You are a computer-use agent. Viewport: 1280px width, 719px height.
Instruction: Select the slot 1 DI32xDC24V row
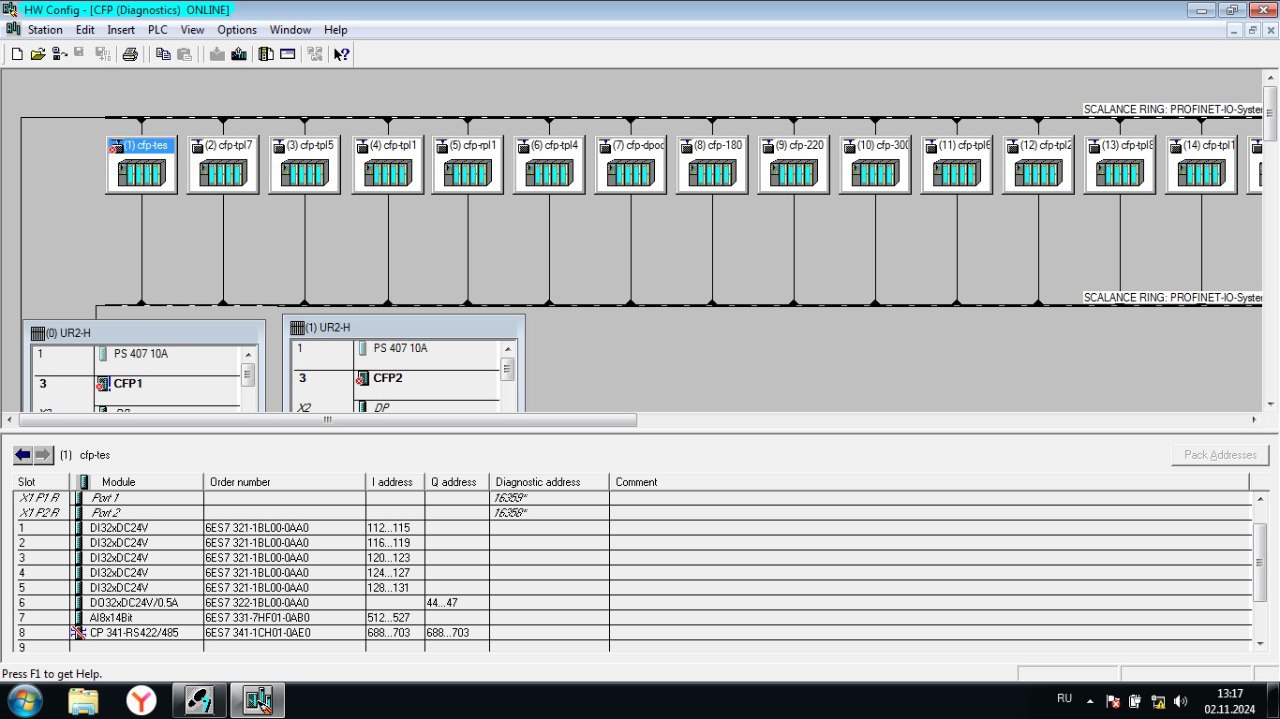[x=631, y=528]
